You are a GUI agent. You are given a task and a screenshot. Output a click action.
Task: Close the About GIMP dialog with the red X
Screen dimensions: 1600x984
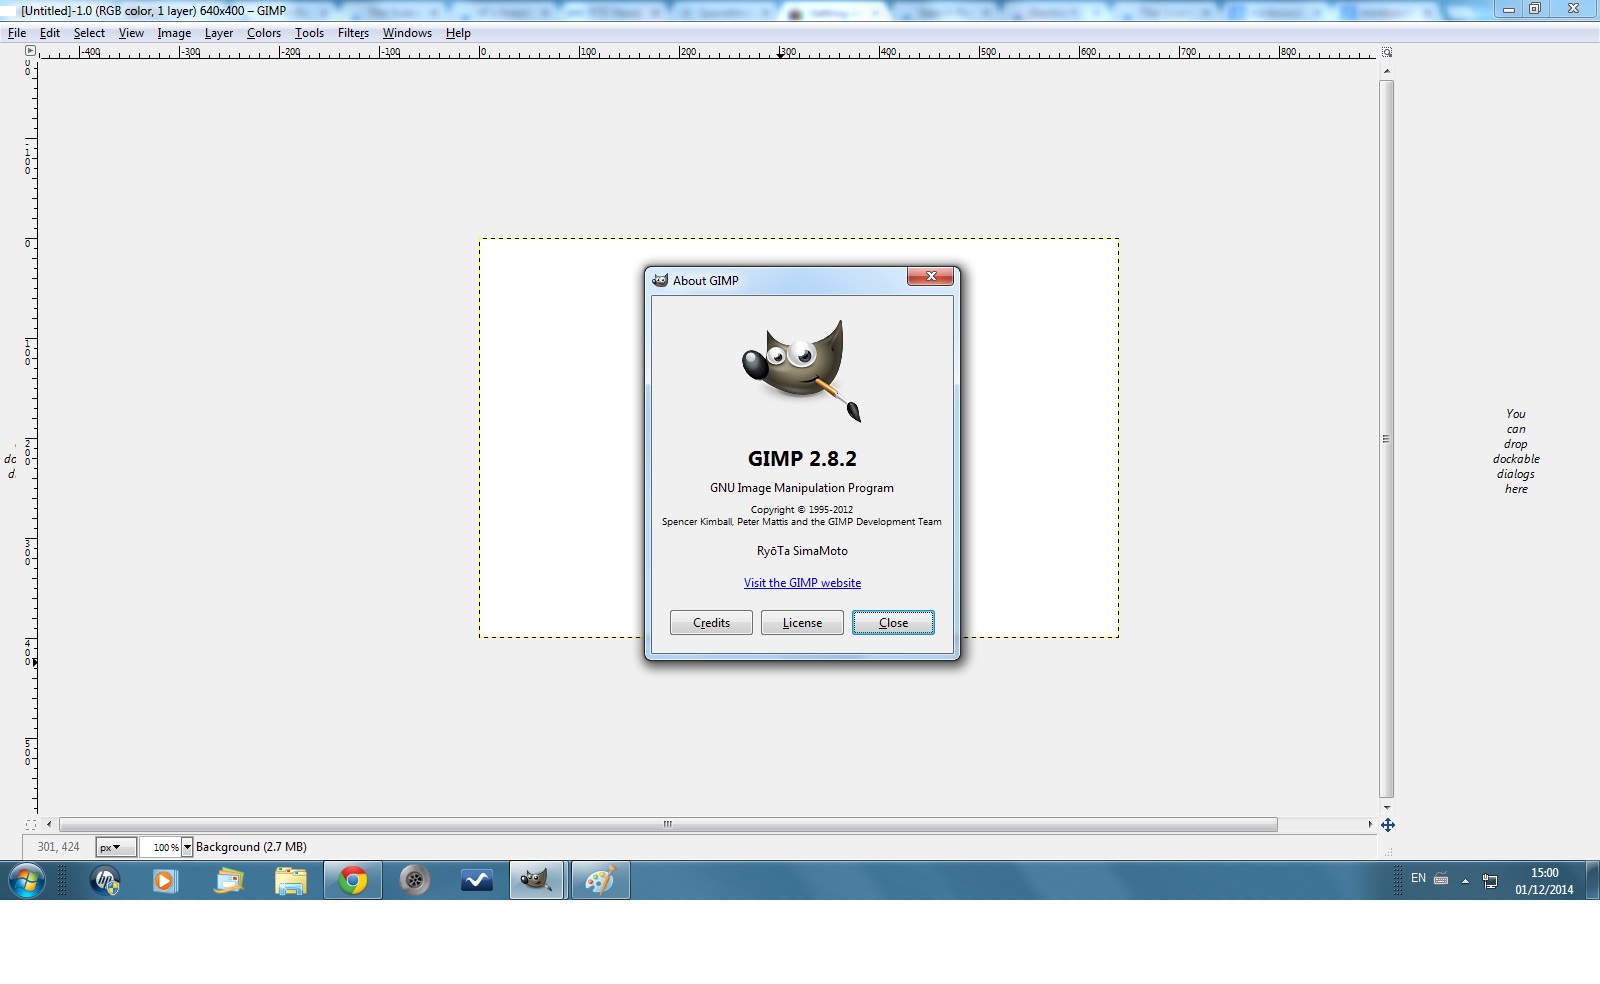tap(930, 277)
